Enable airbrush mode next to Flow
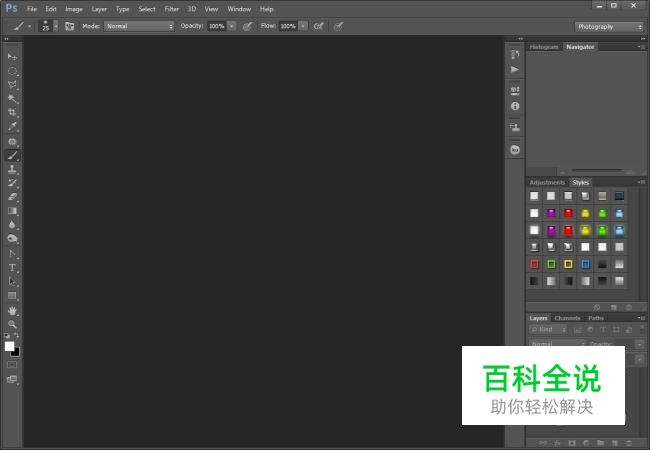 [x=318, y=26]
